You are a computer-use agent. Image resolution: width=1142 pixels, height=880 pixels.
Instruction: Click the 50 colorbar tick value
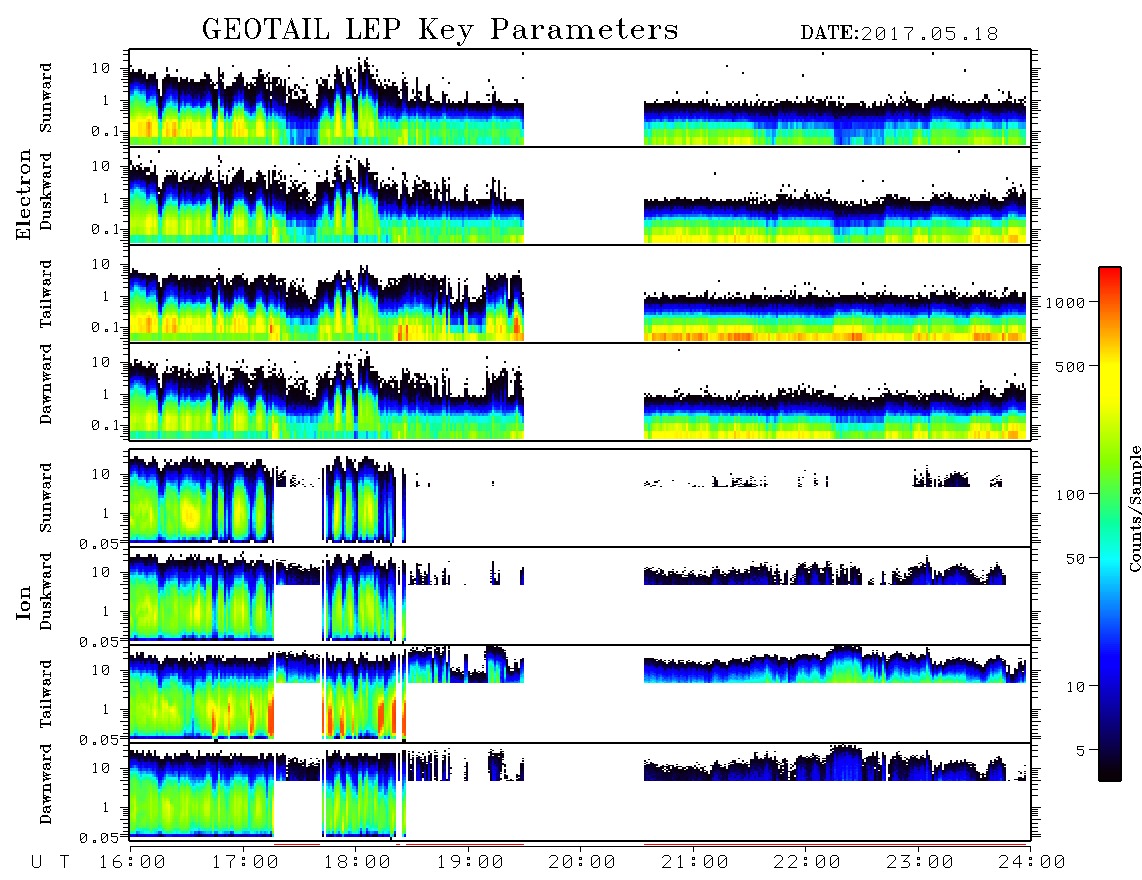1075,559
